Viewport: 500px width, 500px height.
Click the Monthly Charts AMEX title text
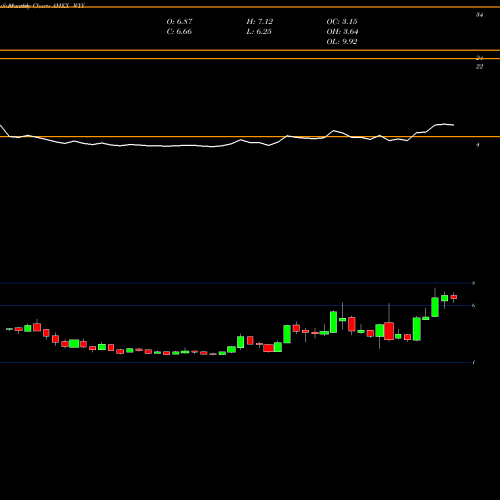click(43, 6)
